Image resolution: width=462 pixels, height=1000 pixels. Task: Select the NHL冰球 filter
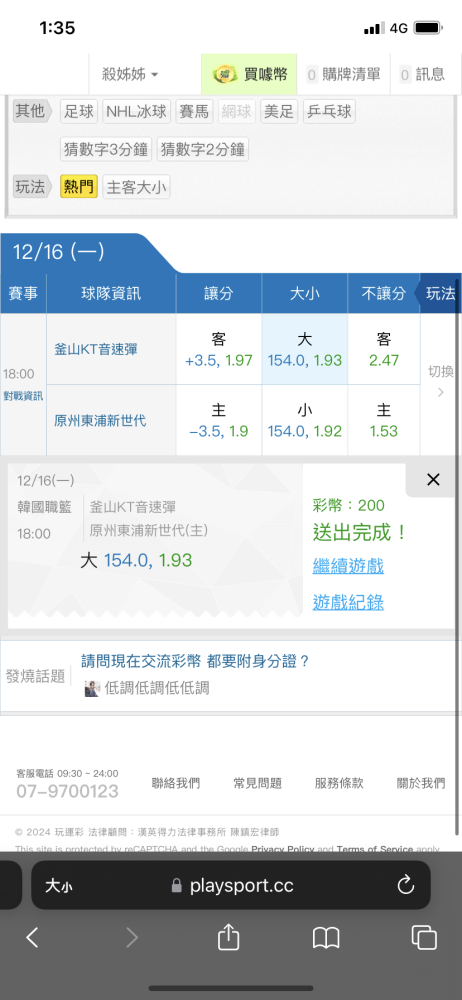136,112
